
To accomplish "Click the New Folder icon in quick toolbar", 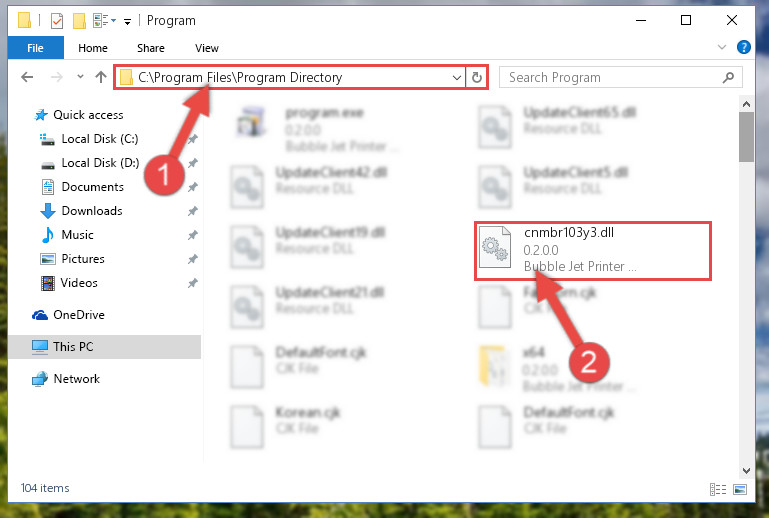I will (79, 21).
